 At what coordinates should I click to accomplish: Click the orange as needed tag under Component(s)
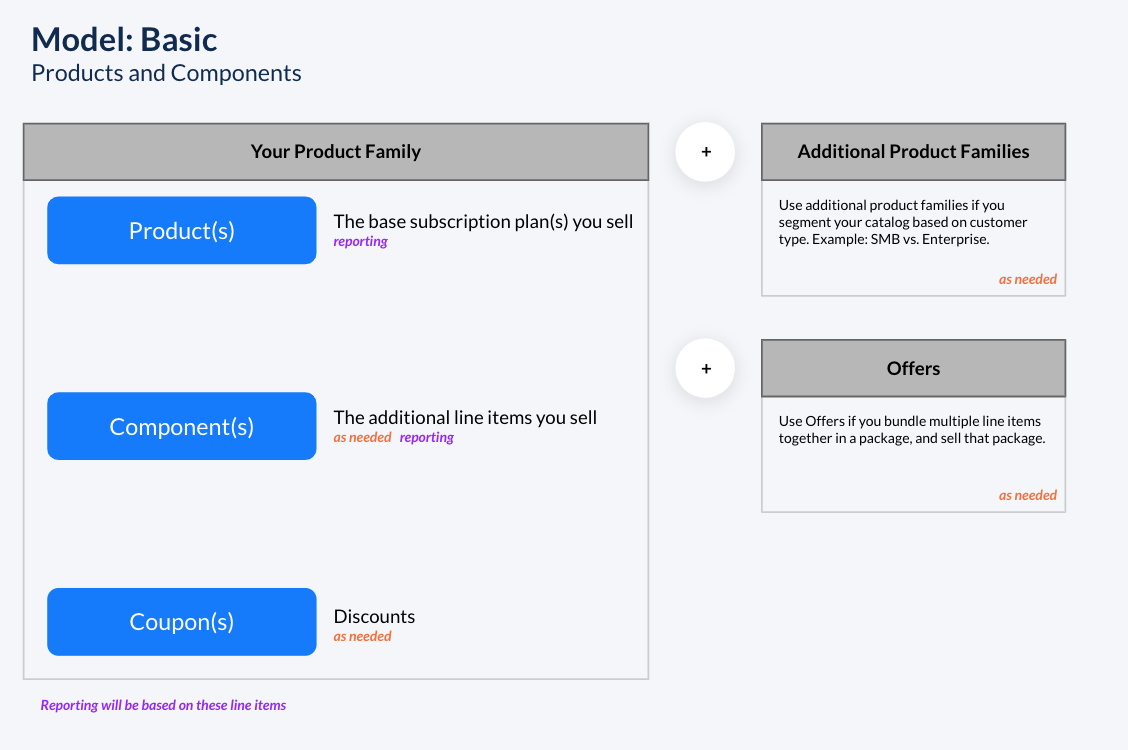(x=362, y=438)
